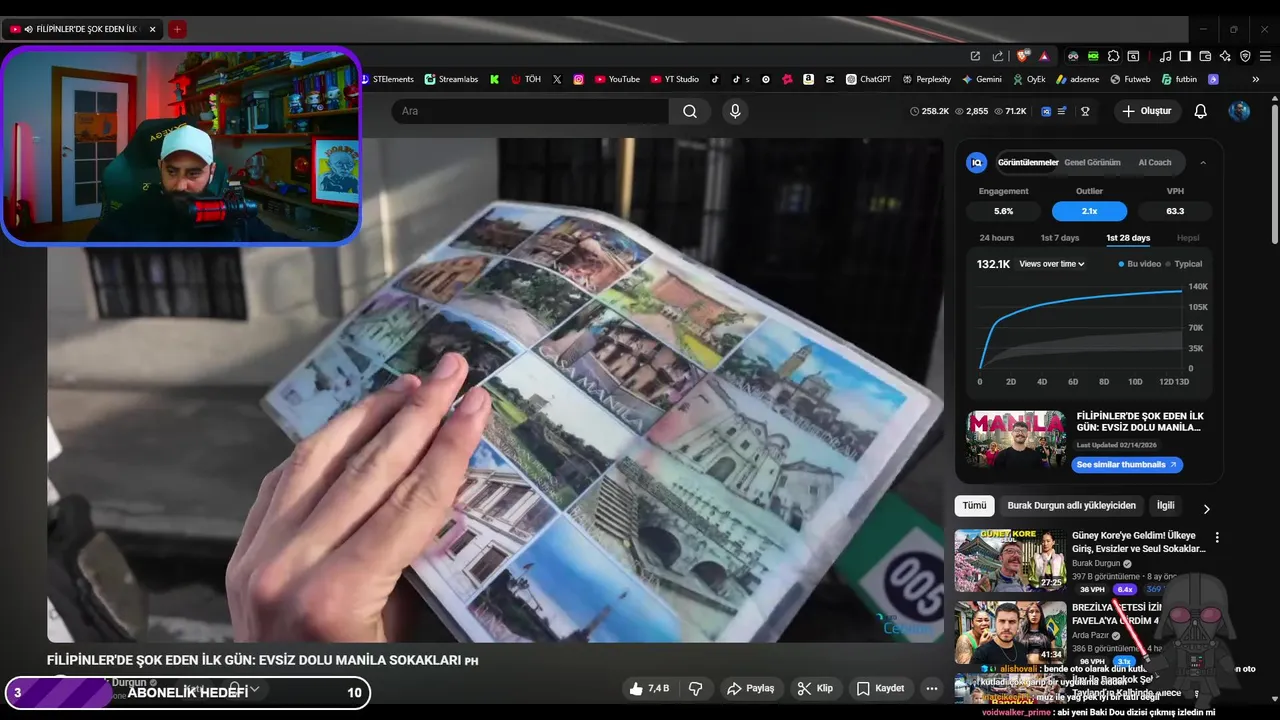This screenshot has height=720, width=1280.
Task: Open the futbin bookmark
Action: tap(1179, 79)
